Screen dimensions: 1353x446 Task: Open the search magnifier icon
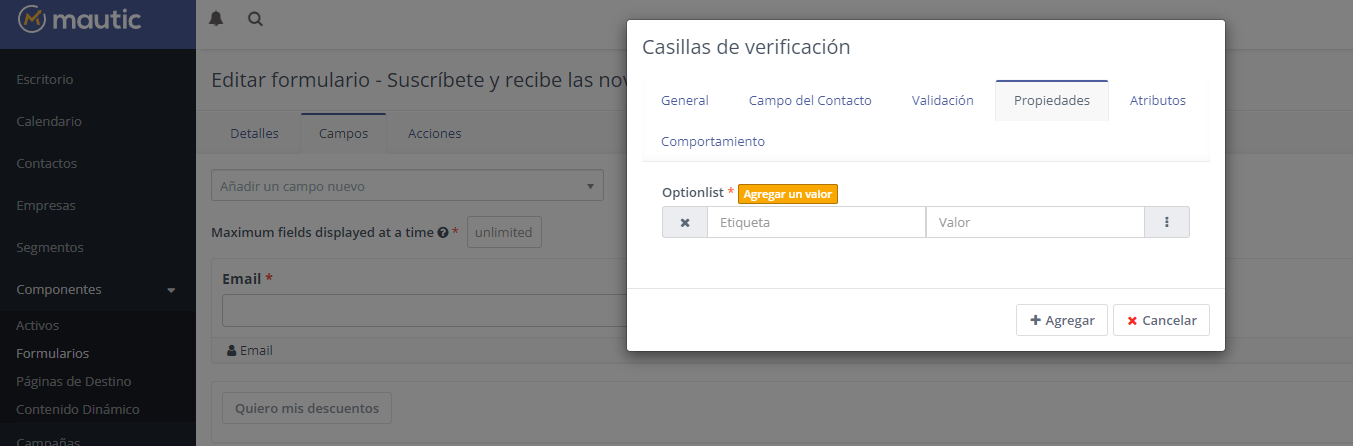coord(255,19)
